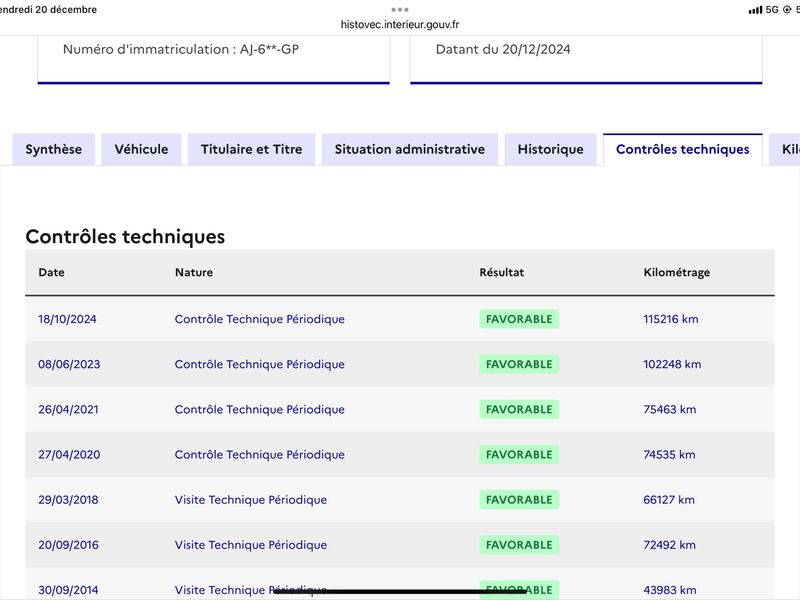Tap the 5G network indicator
This screenshot has width=800, height=600.
pyautogui.click(x=772, y=10)
